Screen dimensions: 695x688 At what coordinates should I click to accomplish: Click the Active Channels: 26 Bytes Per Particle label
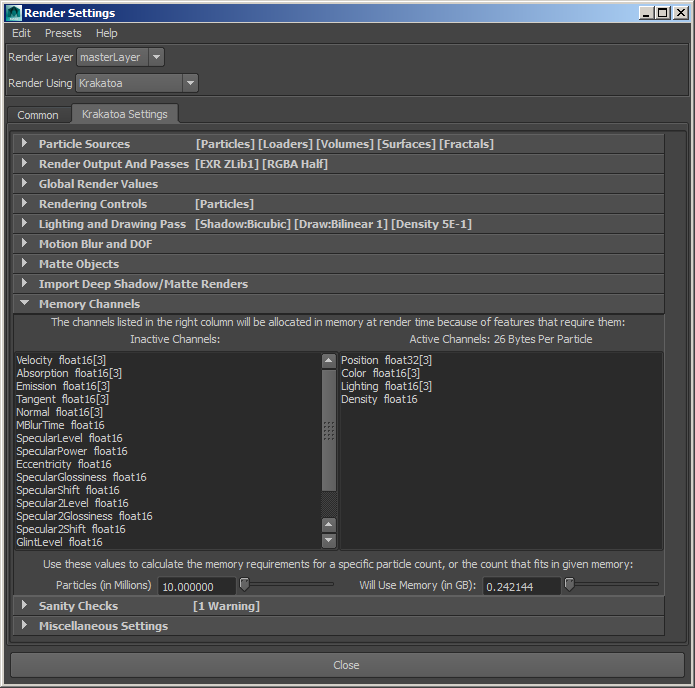pyautogui.click(x=501, y=339)
